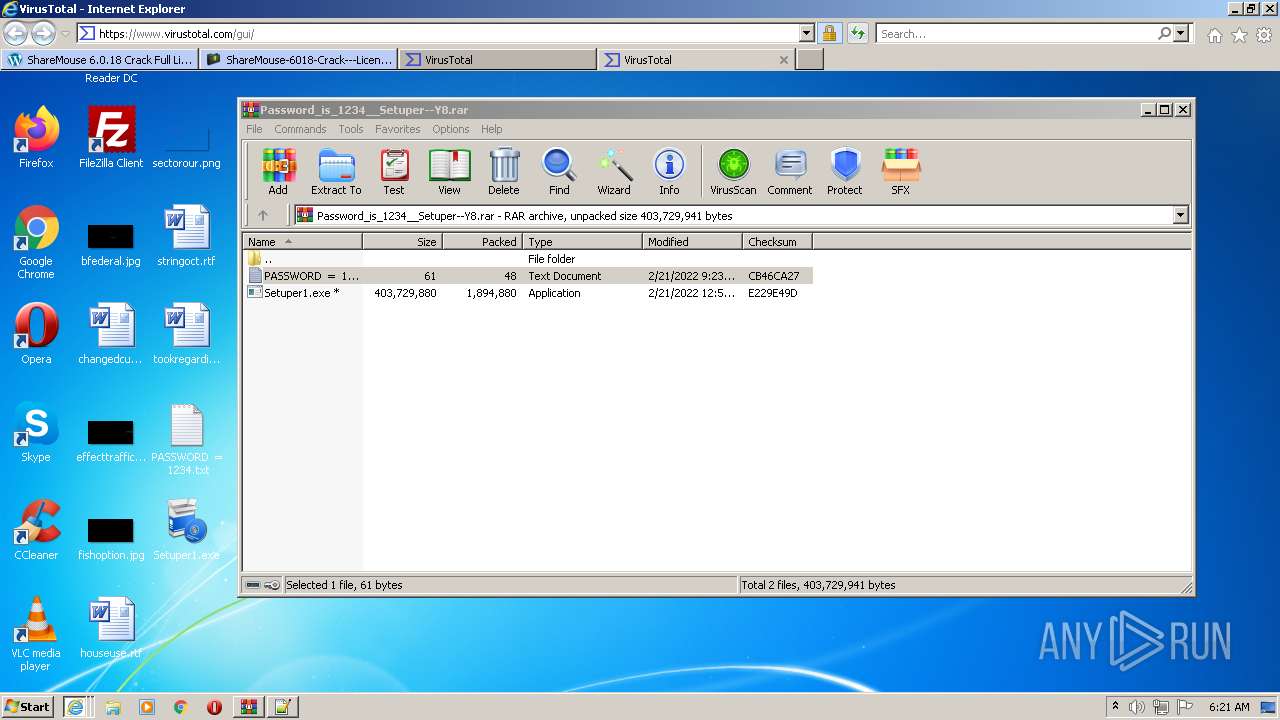Sort file list by Size column
This screenshot has width=1280, height=720.
pos(403,242)
